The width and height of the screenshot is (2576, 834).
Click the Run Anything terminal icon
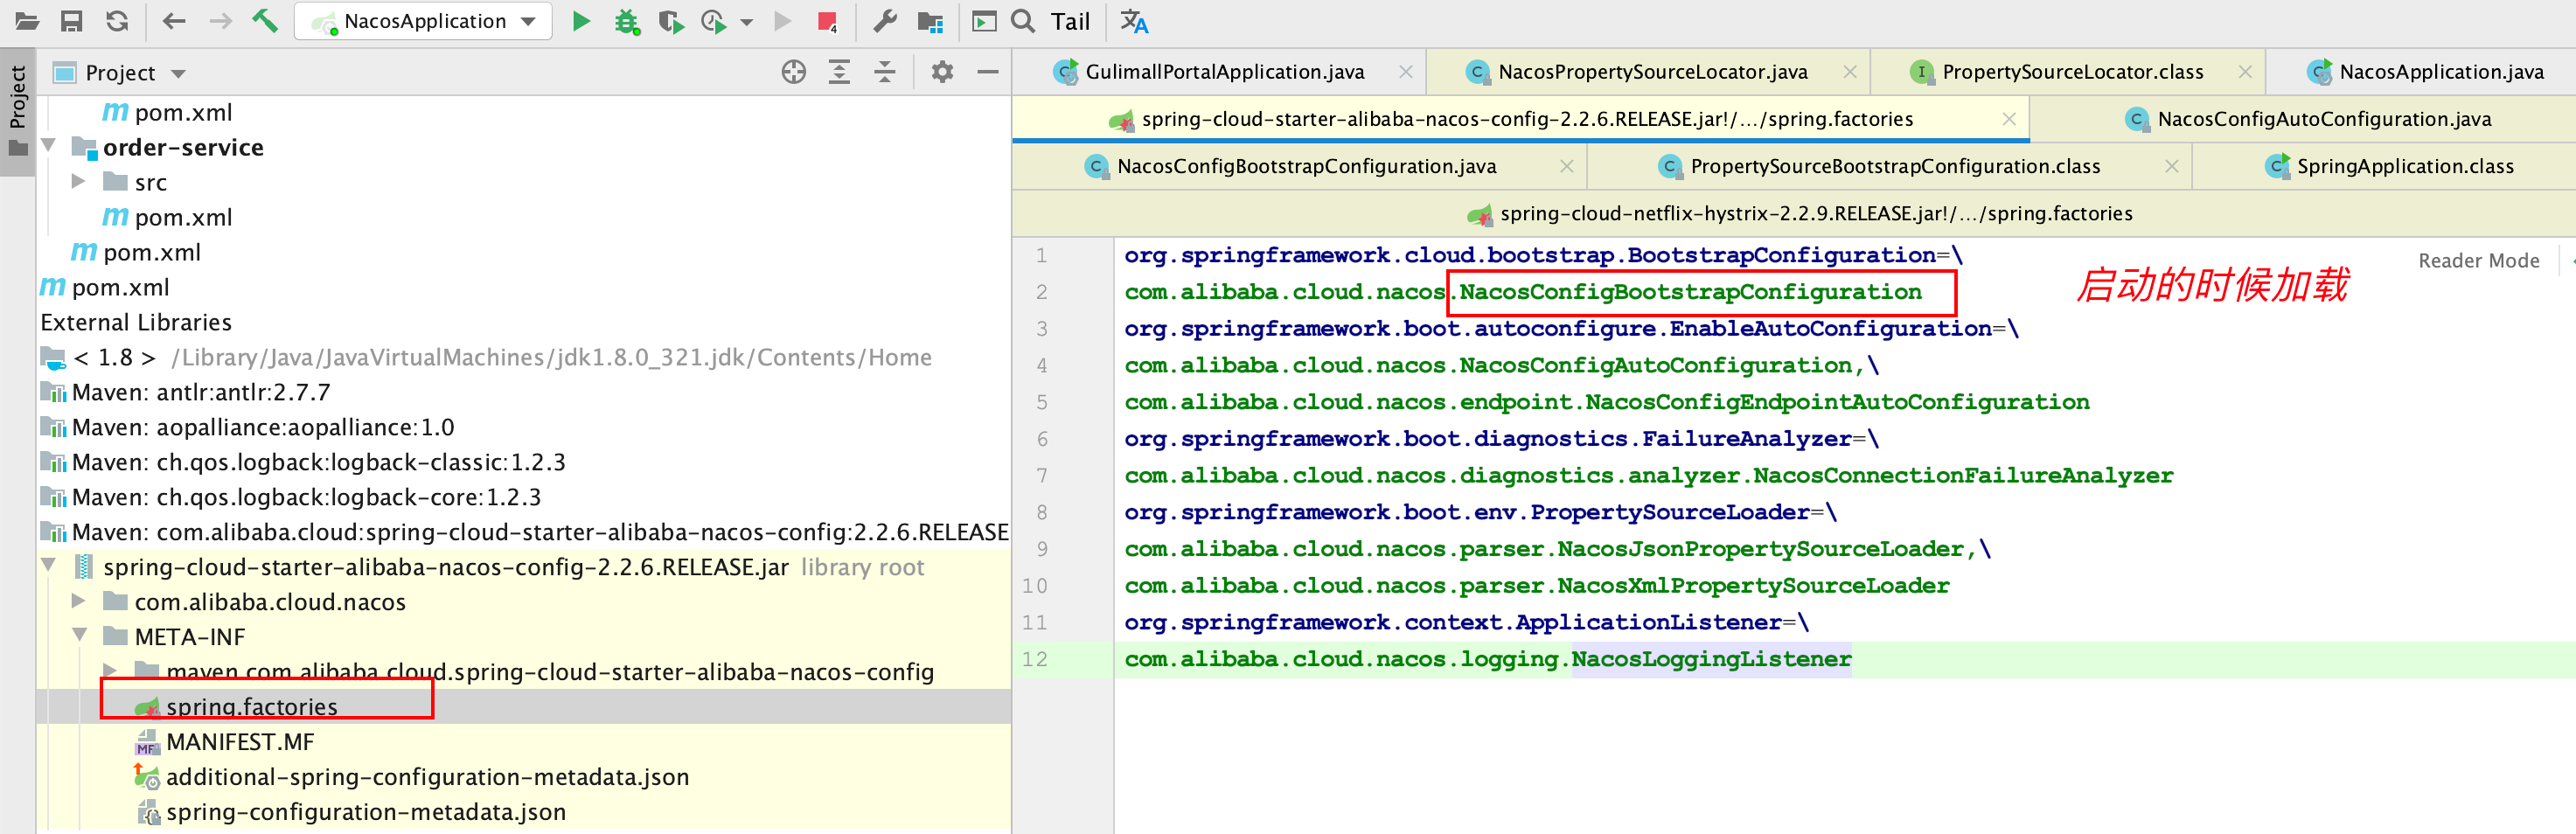tap(985, 21)
